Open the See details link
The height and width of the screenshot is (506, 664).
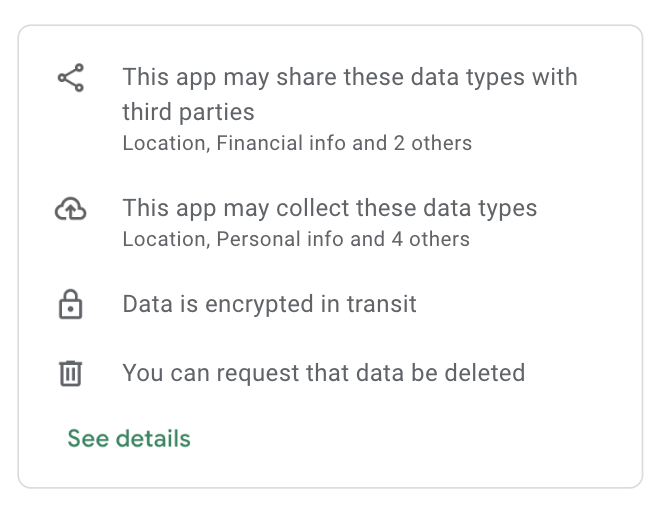pos(129,439)
